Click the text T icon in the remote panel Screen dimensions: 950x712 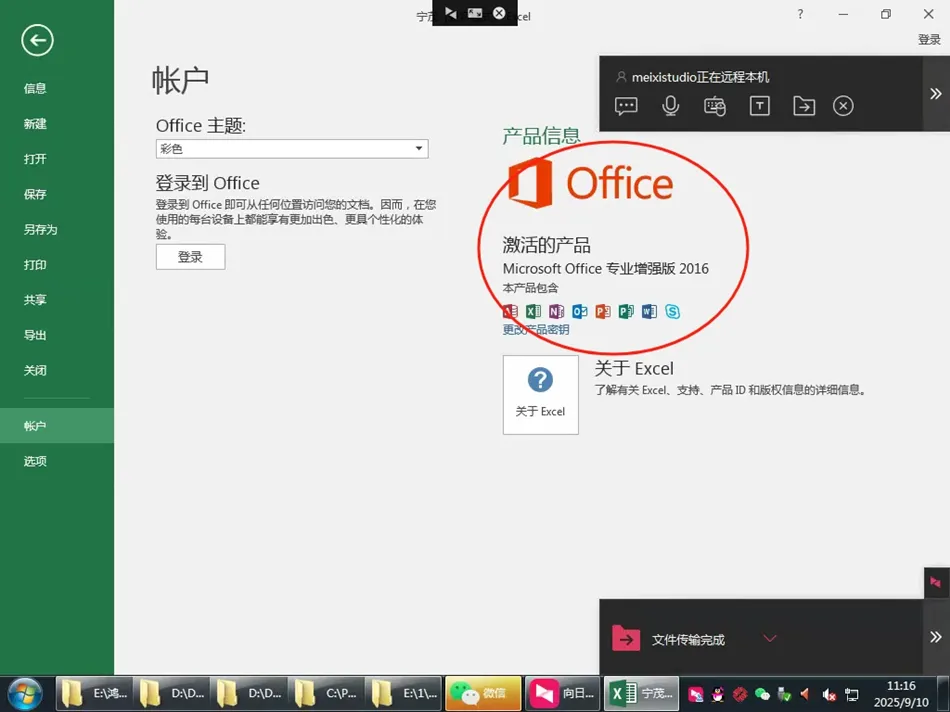click(x=760, y=106)
